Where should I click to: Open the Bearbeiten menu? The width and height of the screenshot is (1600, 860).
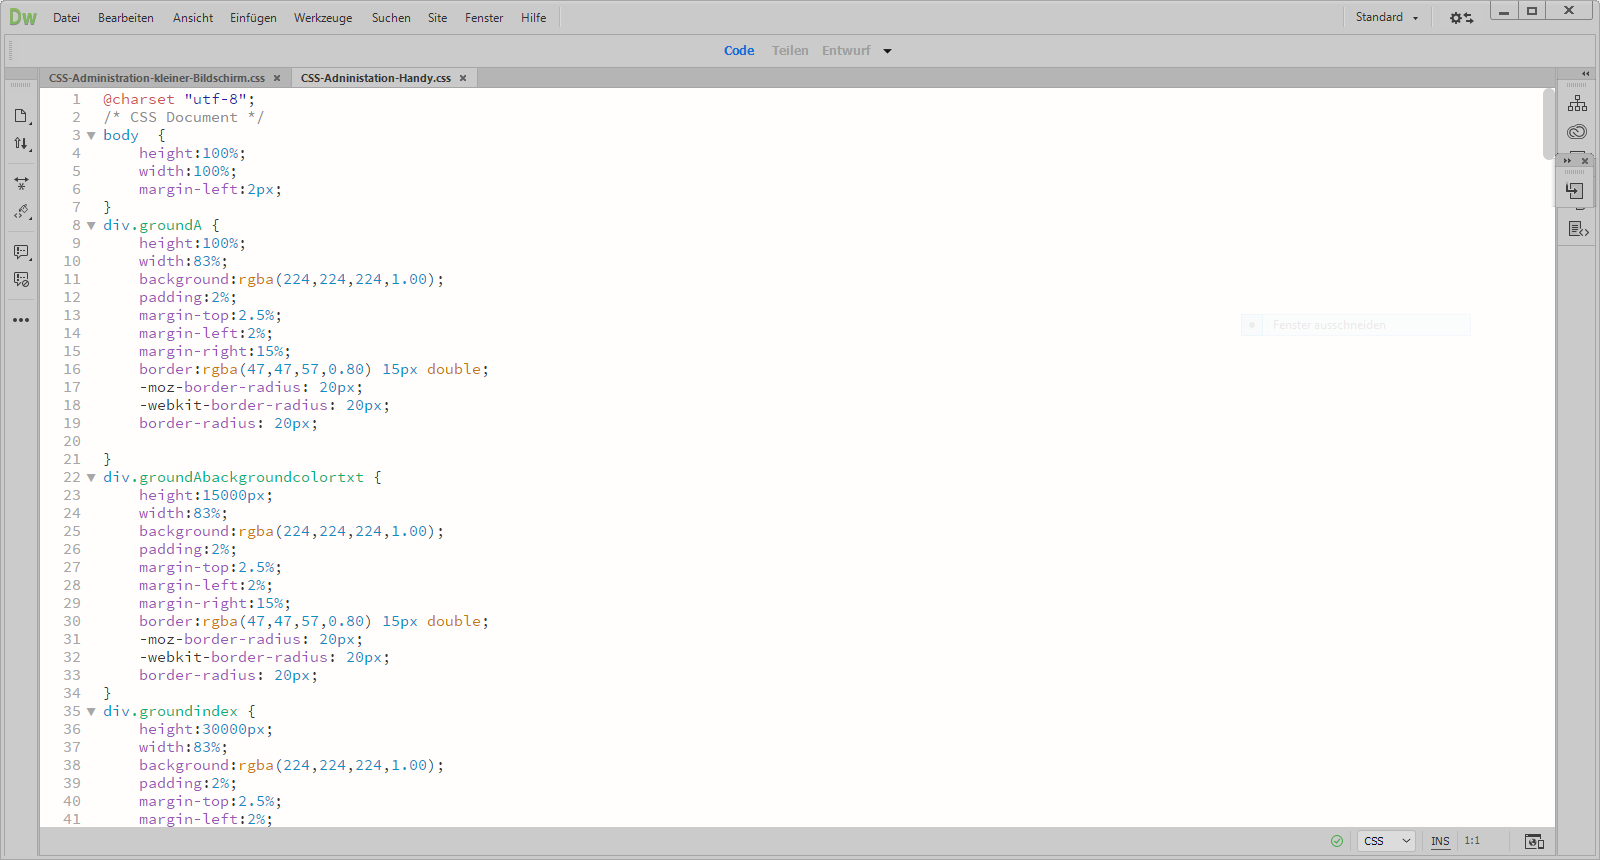(x=126, y=18)
